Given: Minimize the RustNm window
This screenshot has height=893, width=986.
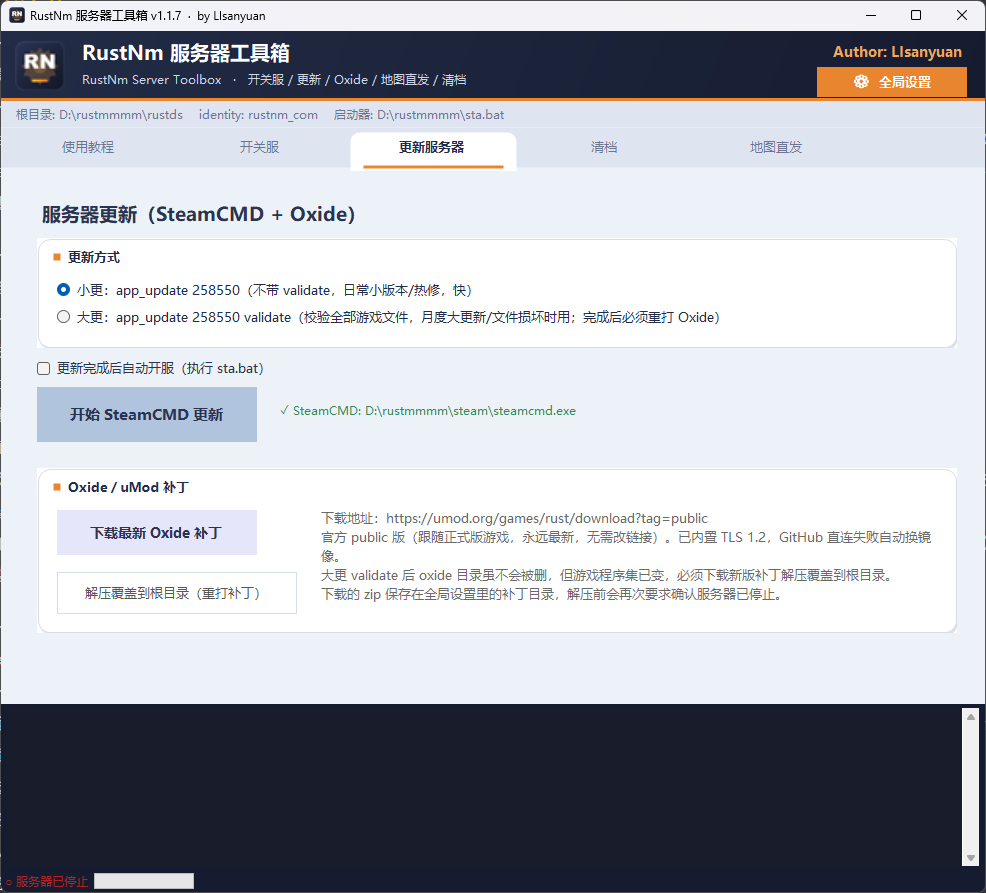Looking at the screenshot, I should coord(871,15).
